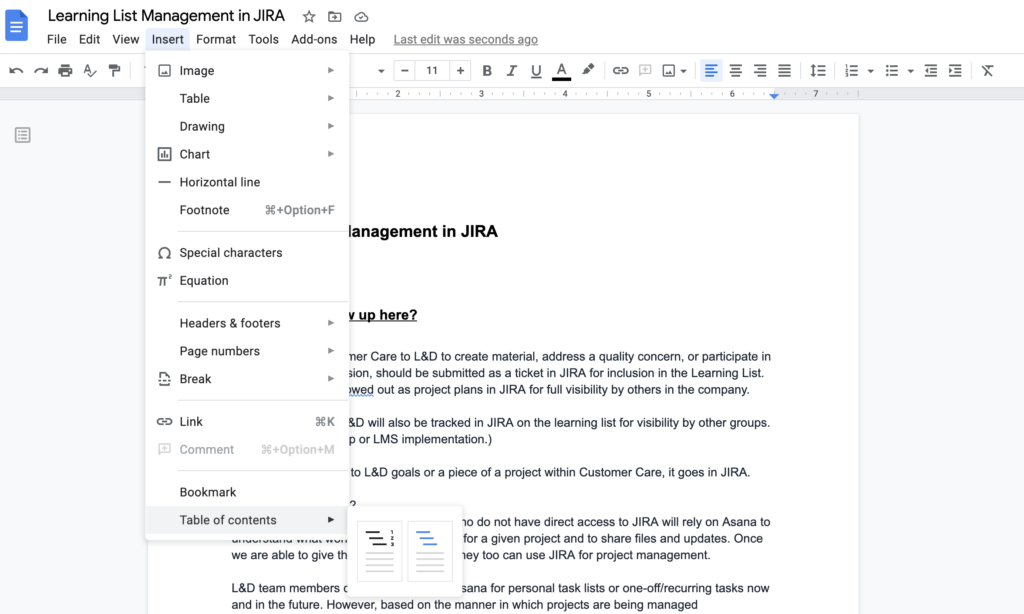Select table of contents with page numbers
The image size is (1024, 614).
click(379, 551)
